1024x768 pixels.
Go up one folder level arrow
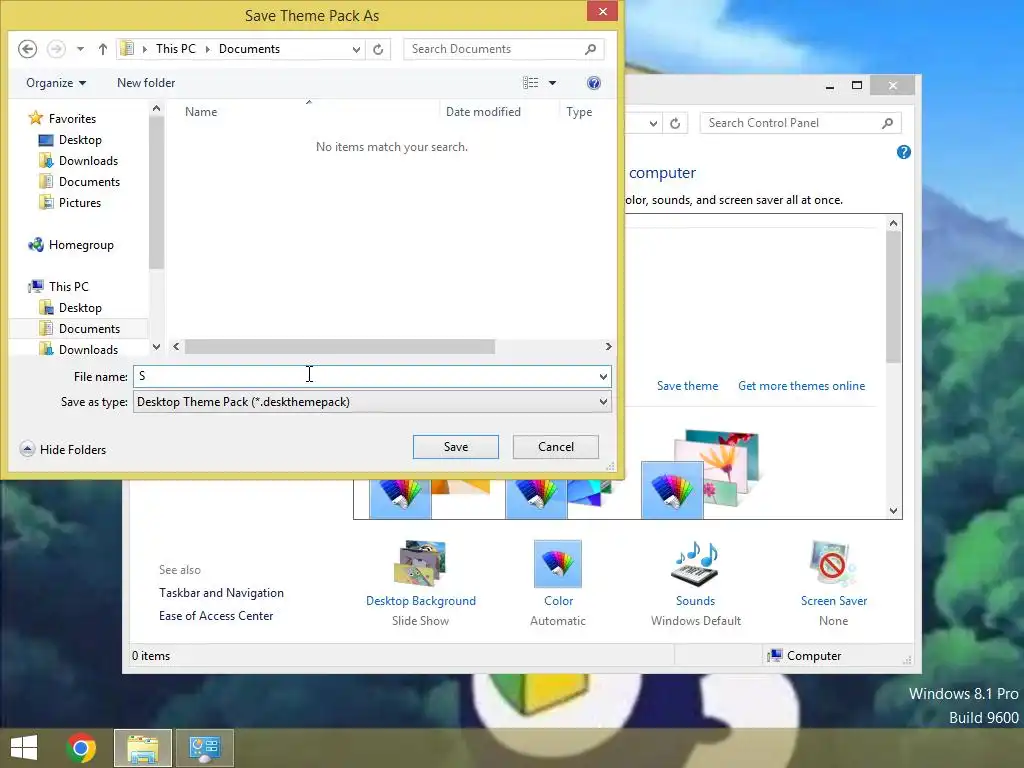(103, 49)
